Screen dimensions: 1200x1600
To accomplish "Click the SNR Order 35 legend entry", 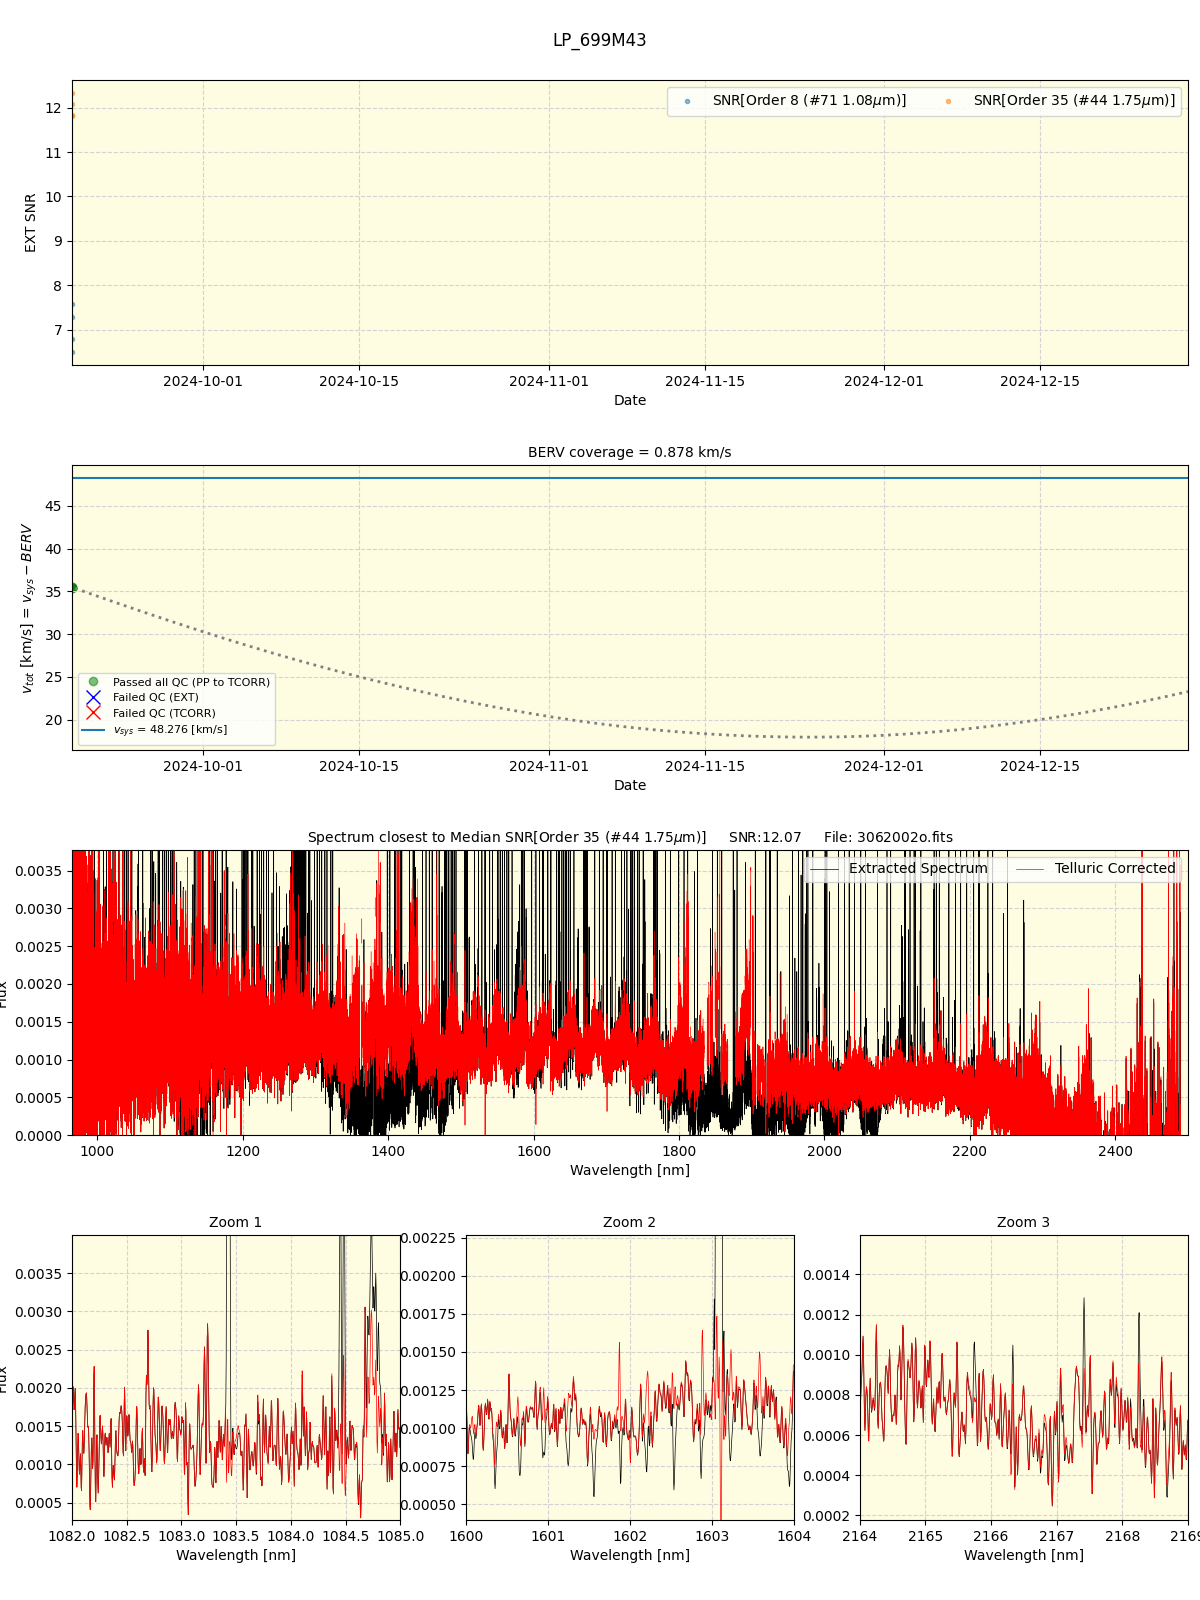I will point(1075,101).
